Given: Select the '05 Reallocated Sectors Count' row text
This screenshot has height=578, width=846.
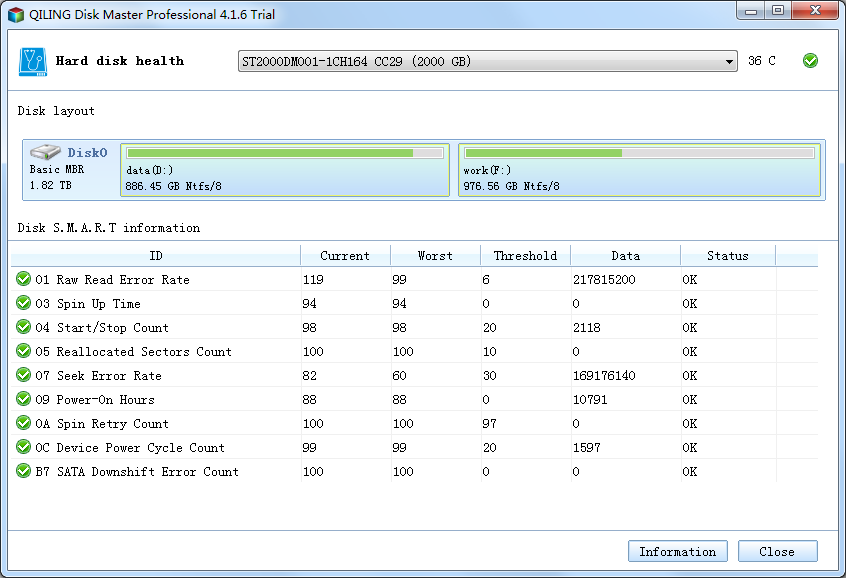Looking at the screenshot, I should click(133, 352).
